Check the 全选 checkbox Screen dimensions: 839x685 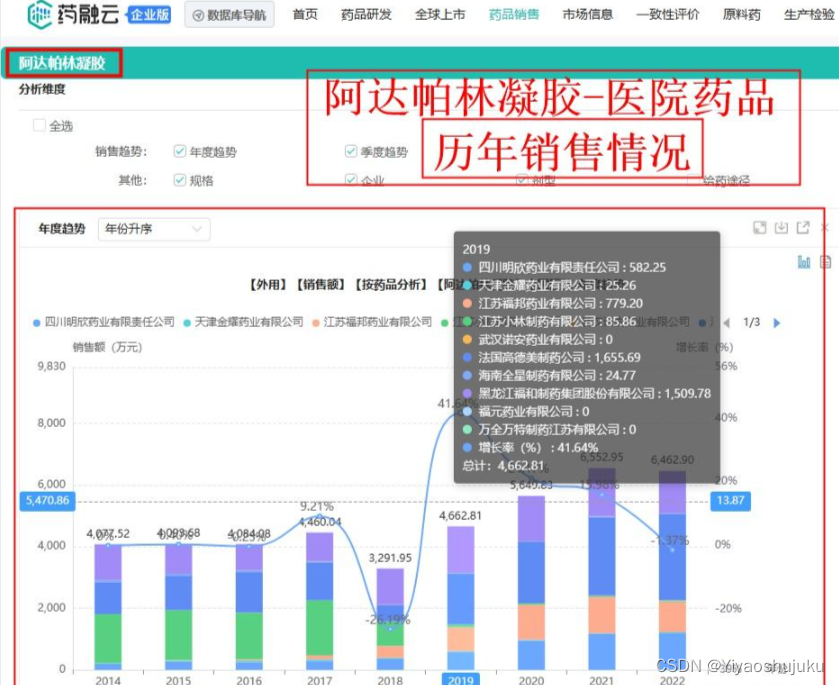coord(39,125)
